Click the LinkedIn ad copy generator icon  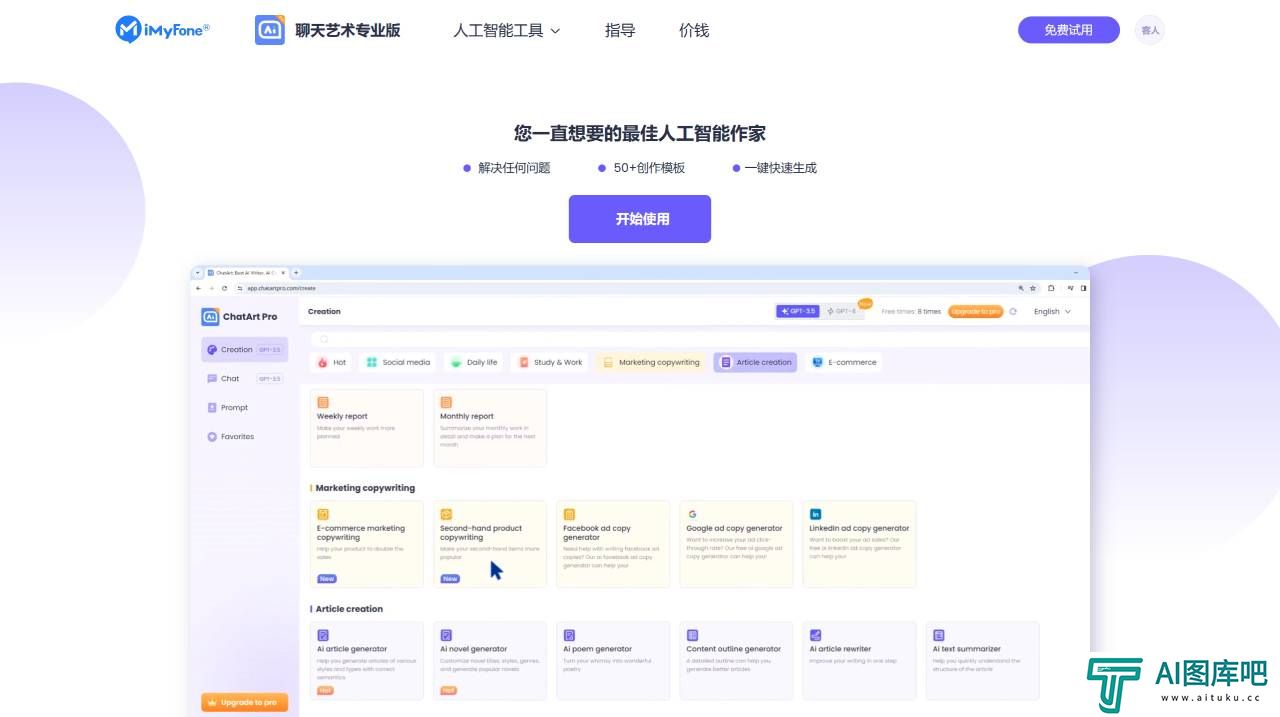(815, 514)
